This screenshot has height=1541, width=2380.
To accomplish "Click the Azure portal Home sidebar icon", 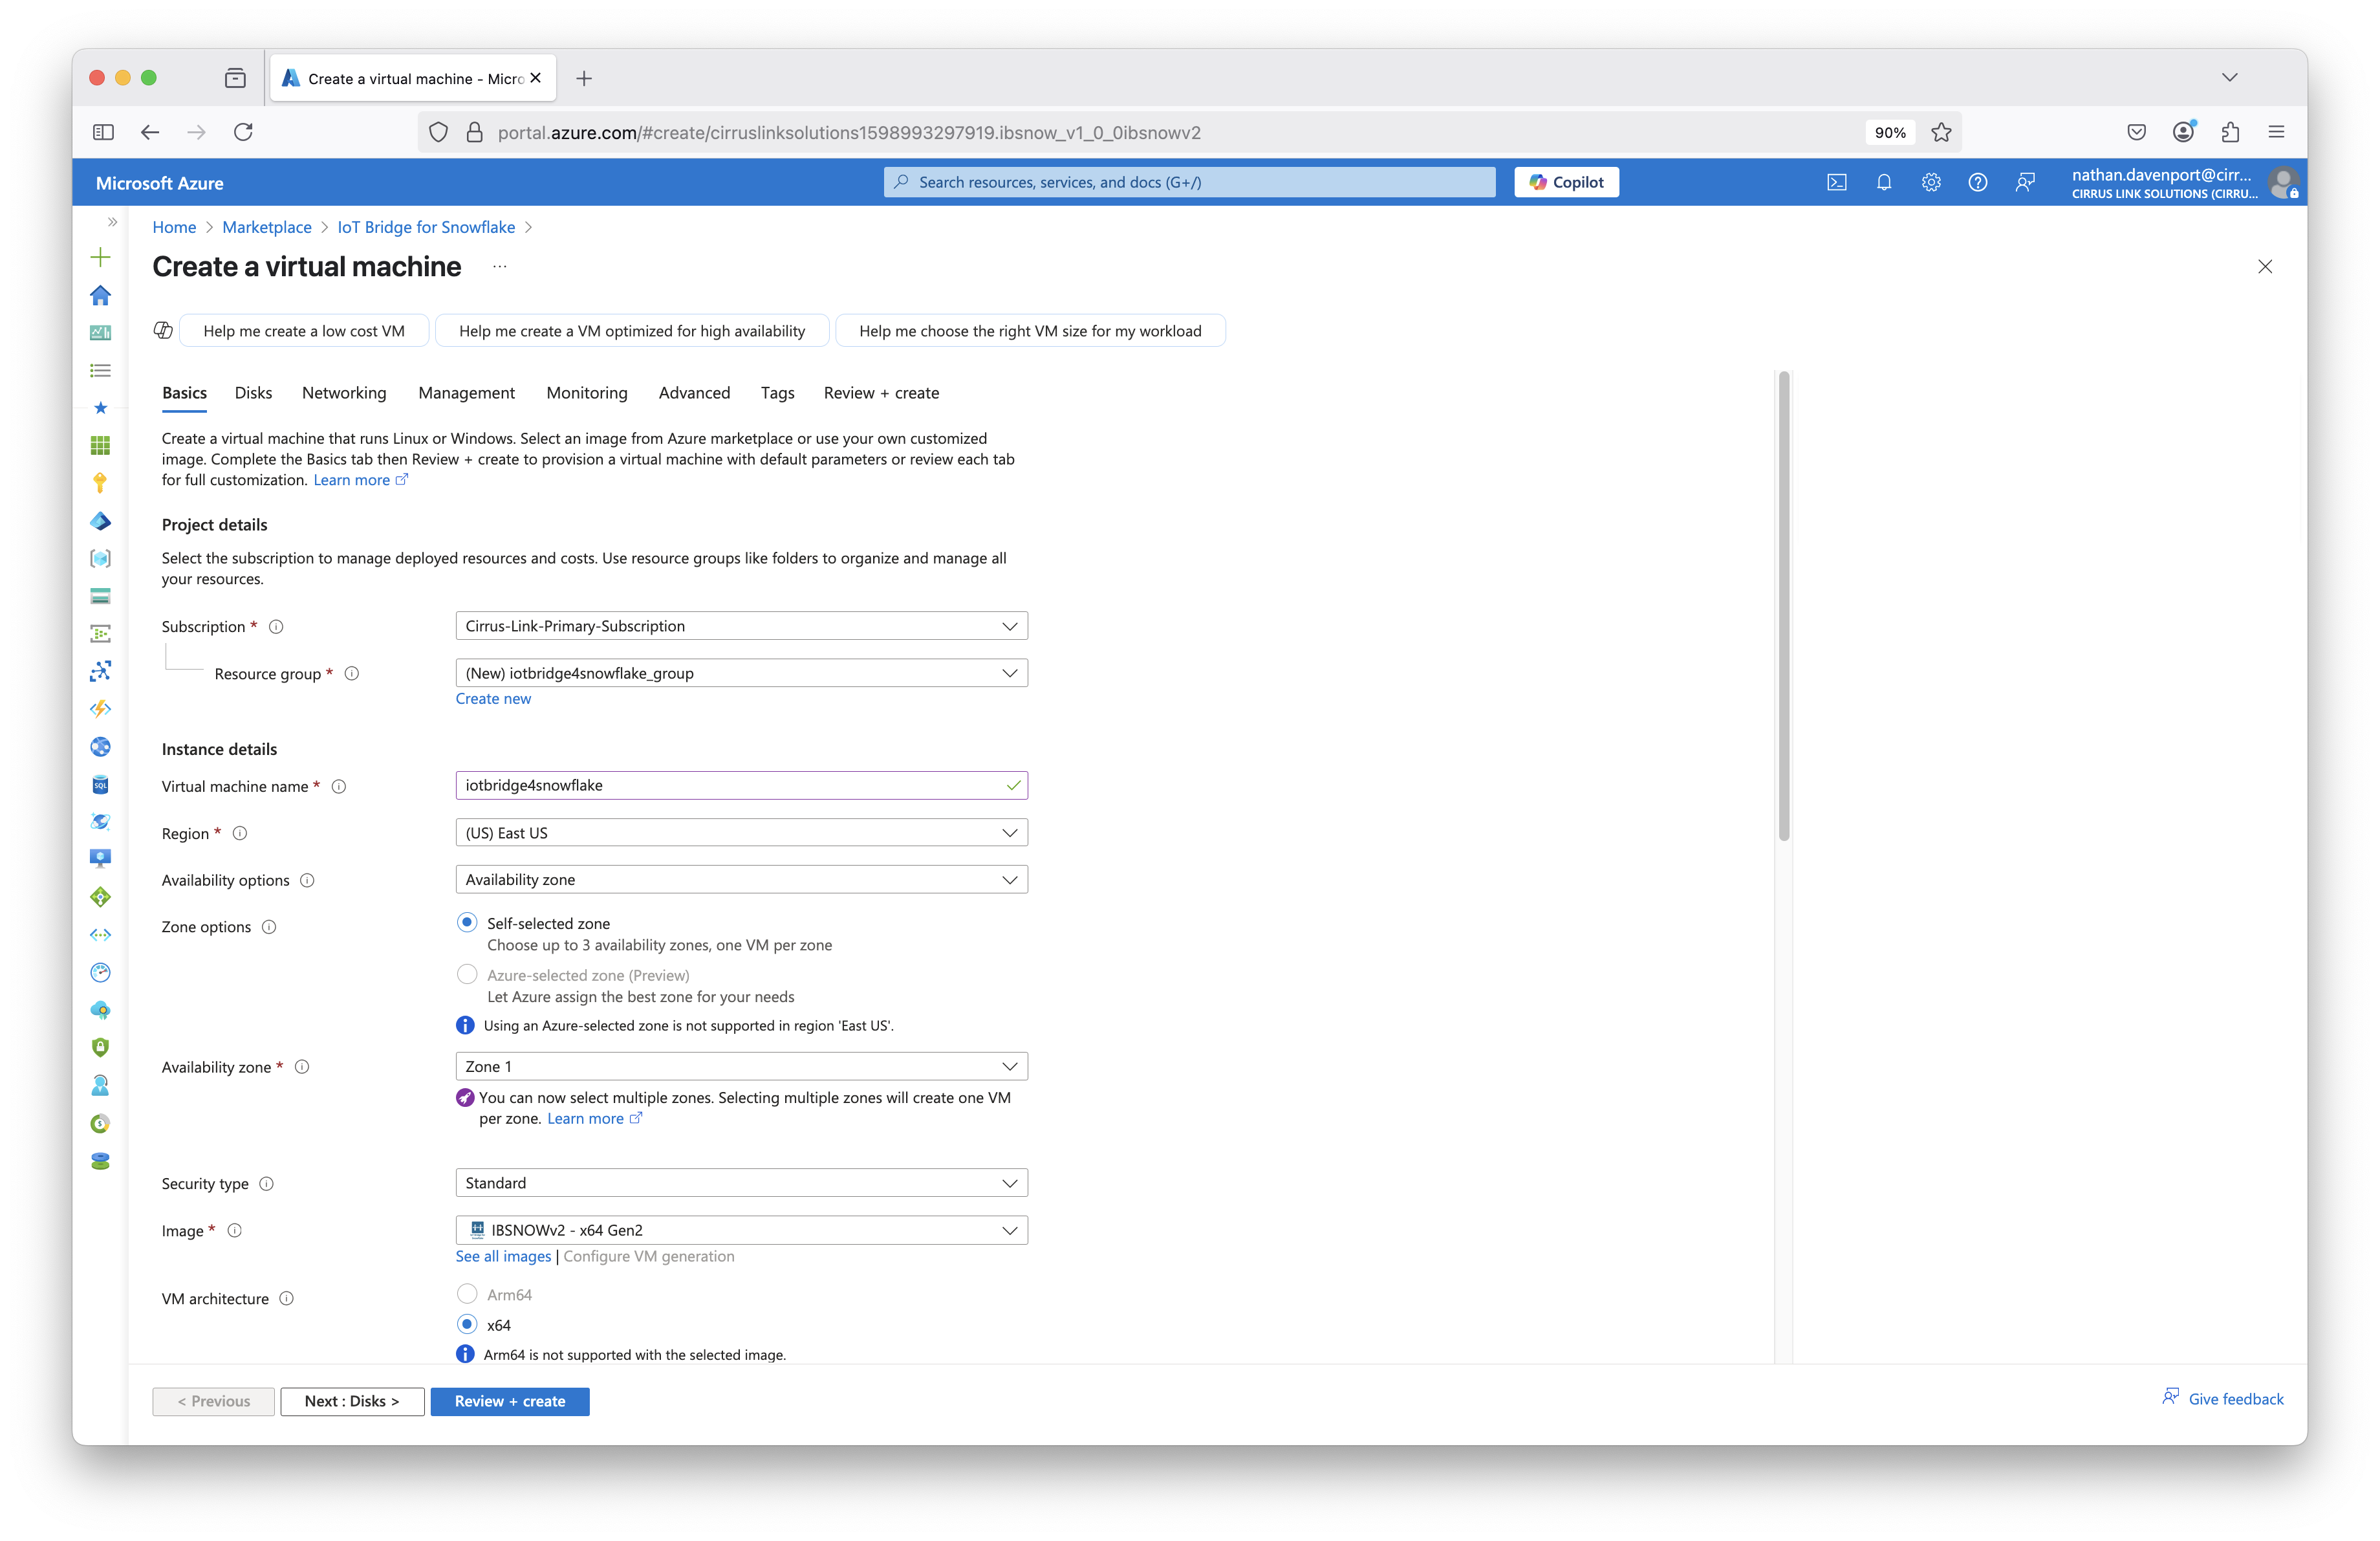I will 100,295.
